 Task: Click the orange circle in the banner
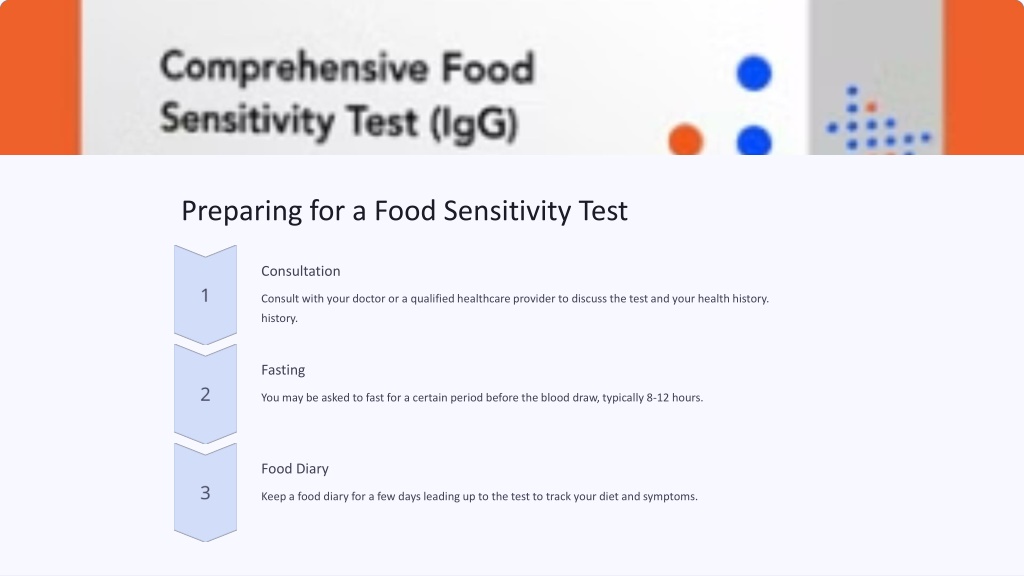[686, 140]
